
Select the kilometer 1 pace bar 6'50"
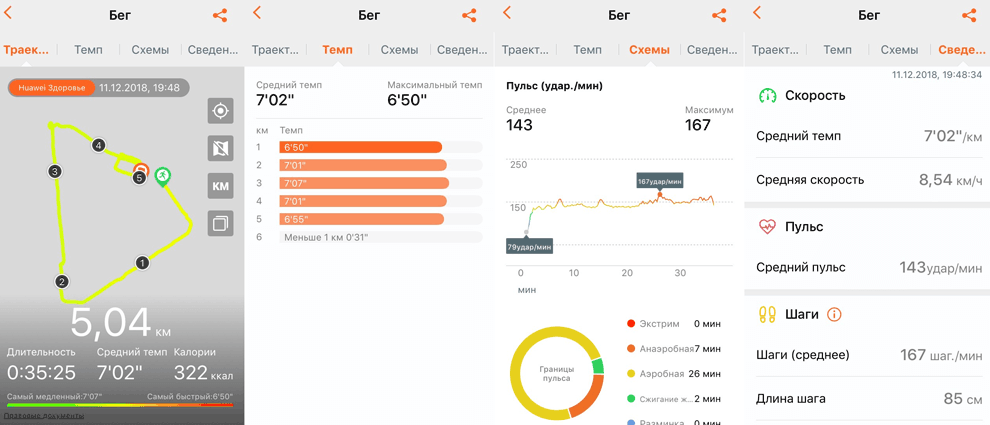tap(362, 147)
